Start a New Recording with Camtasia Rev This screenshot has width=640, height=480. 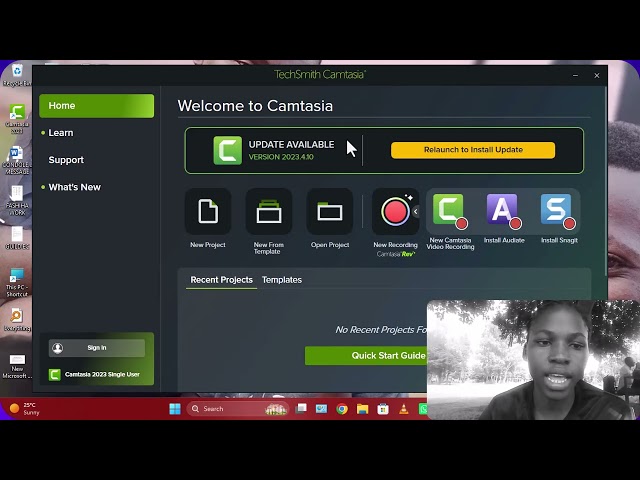point(395,211)
